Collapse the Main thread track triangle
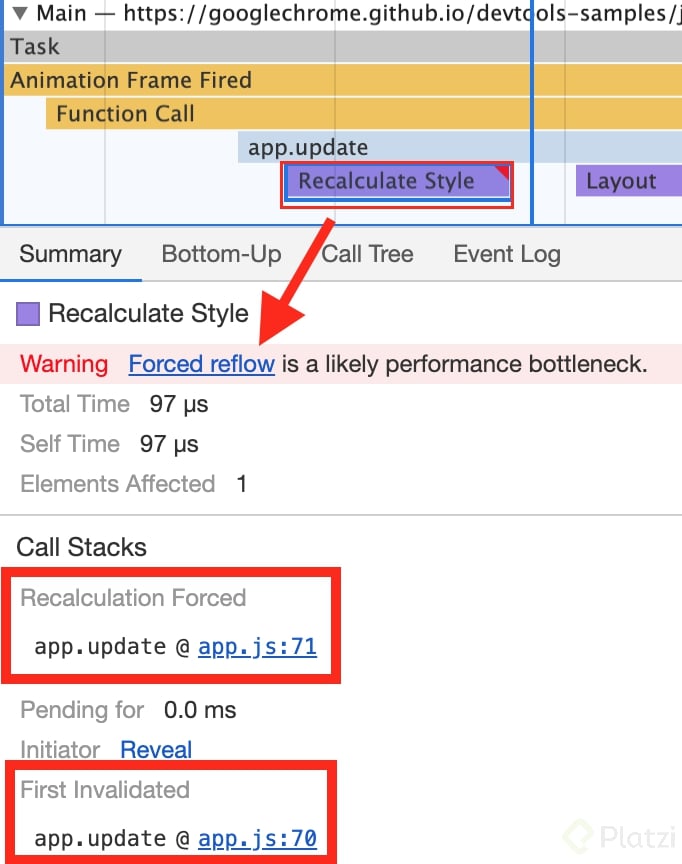 tap(19, 14)
